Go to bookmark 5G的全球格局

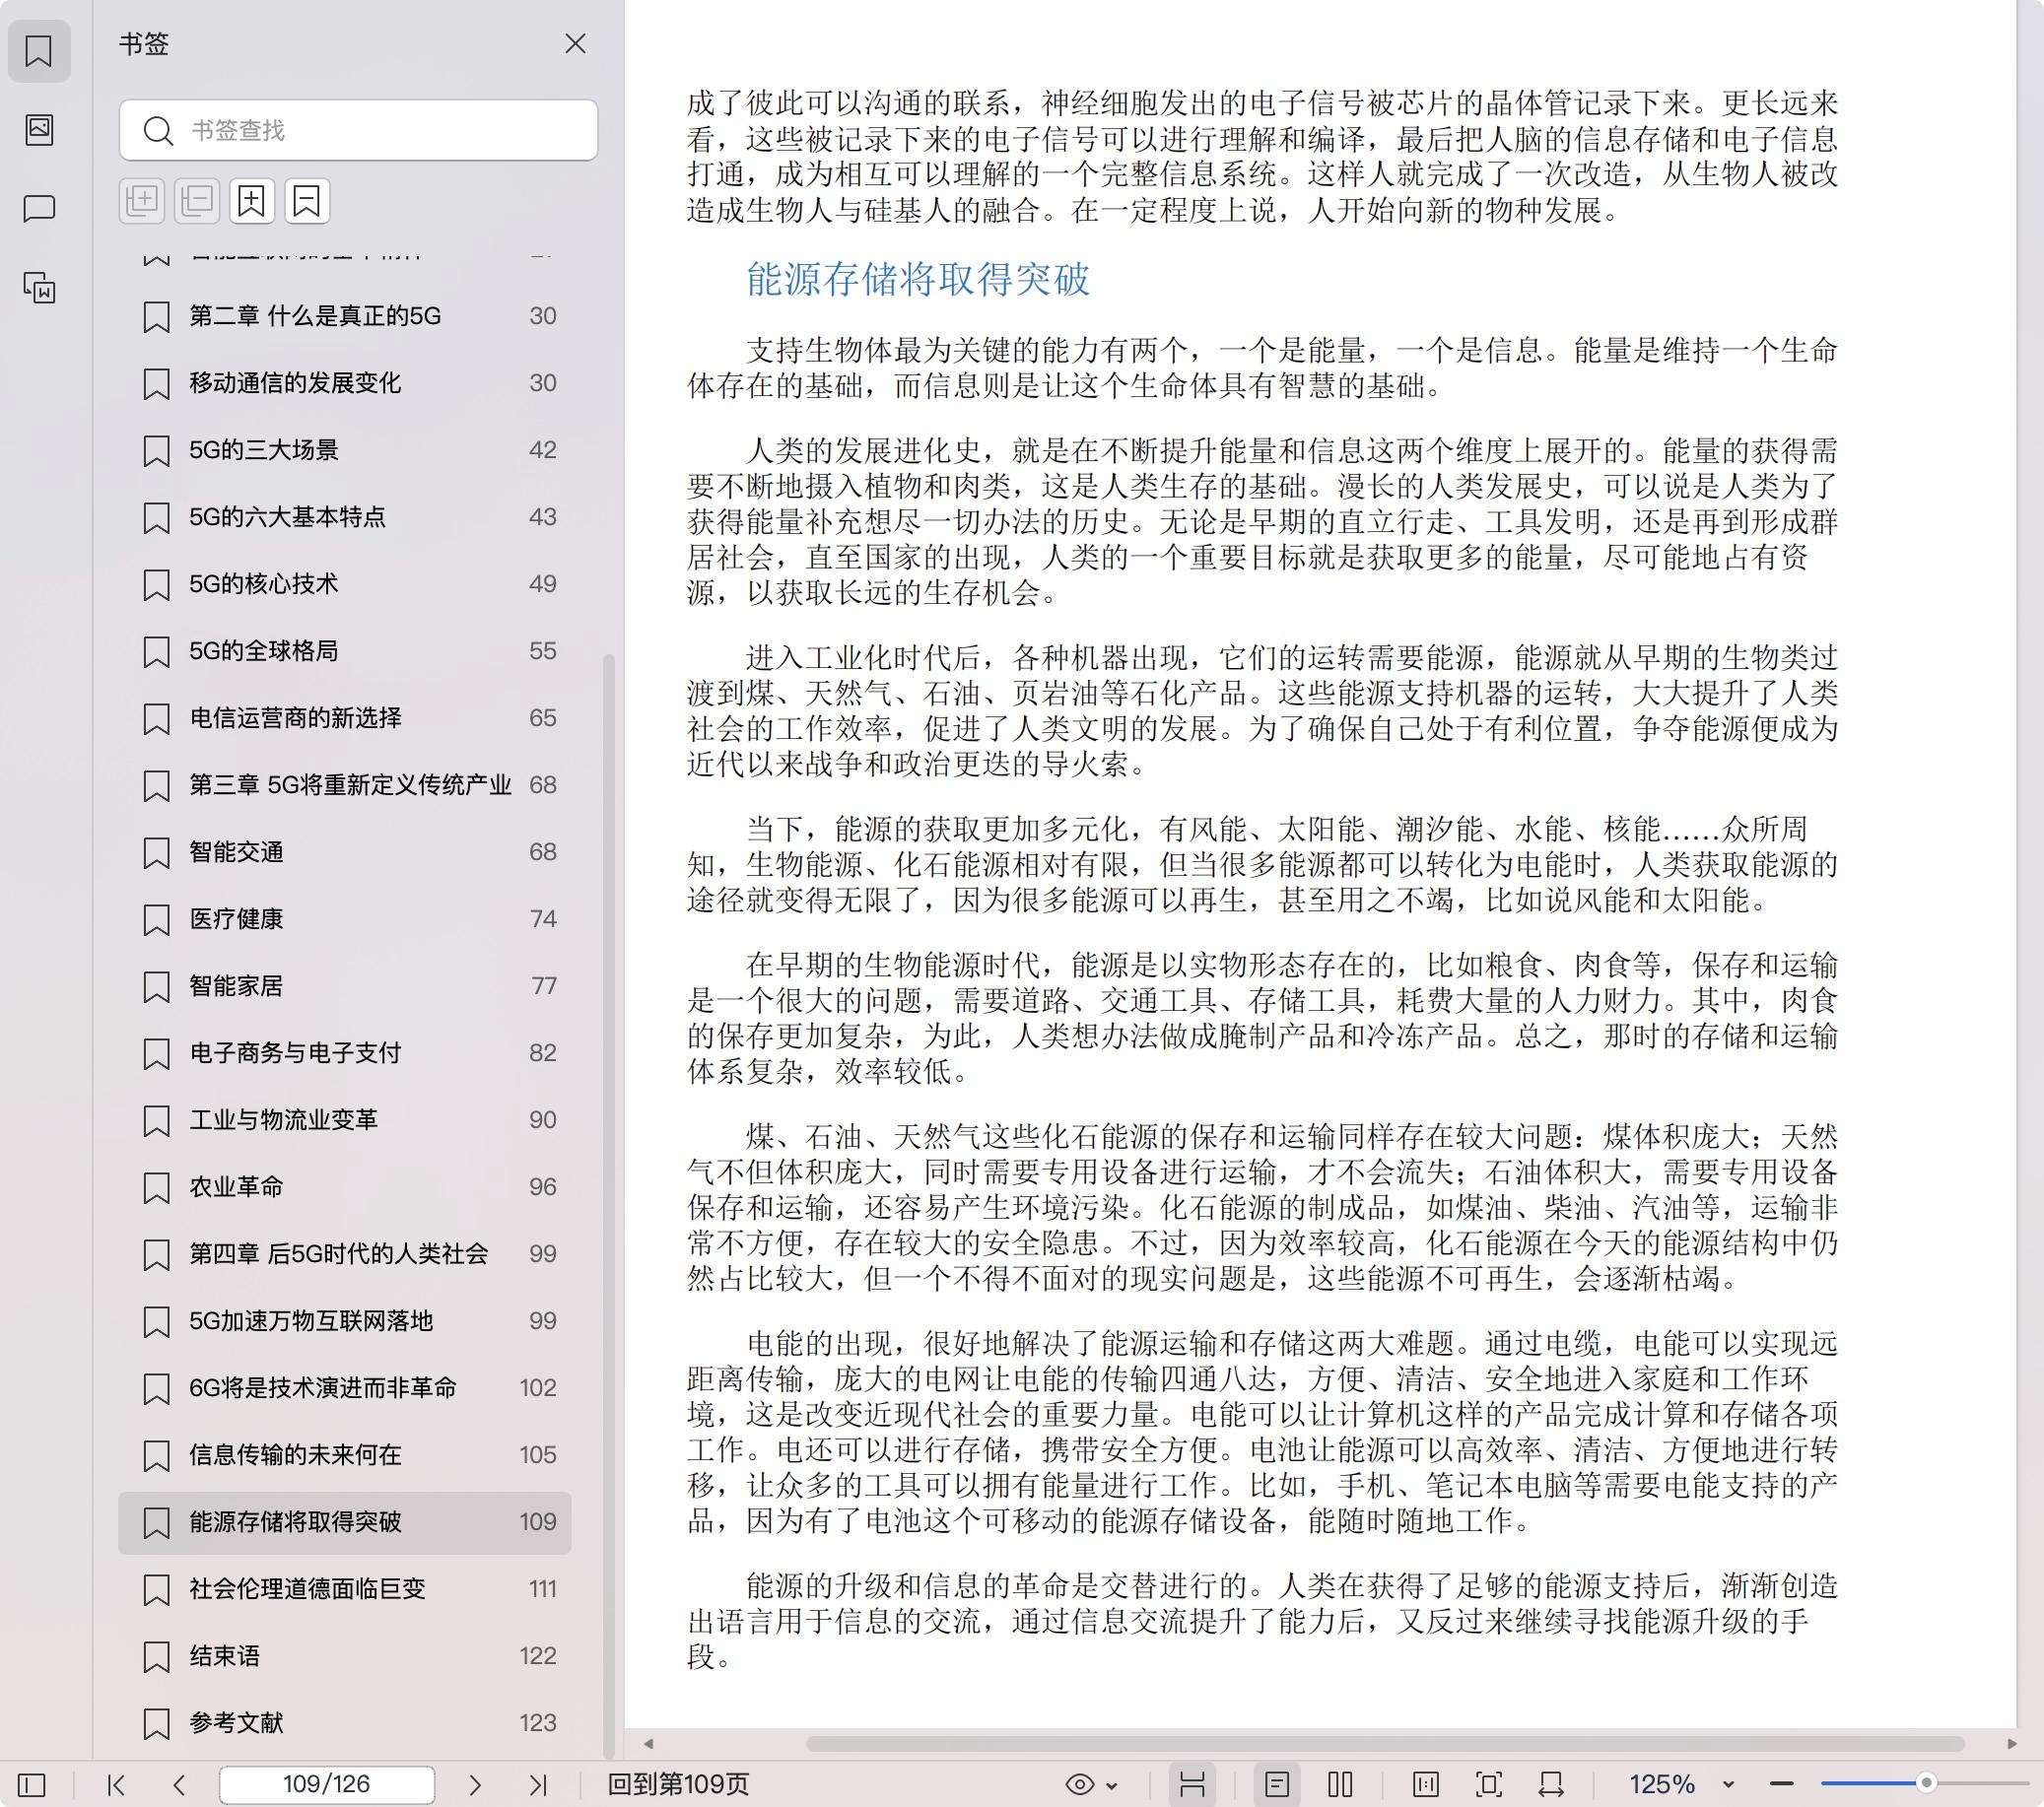click(345, 651)
